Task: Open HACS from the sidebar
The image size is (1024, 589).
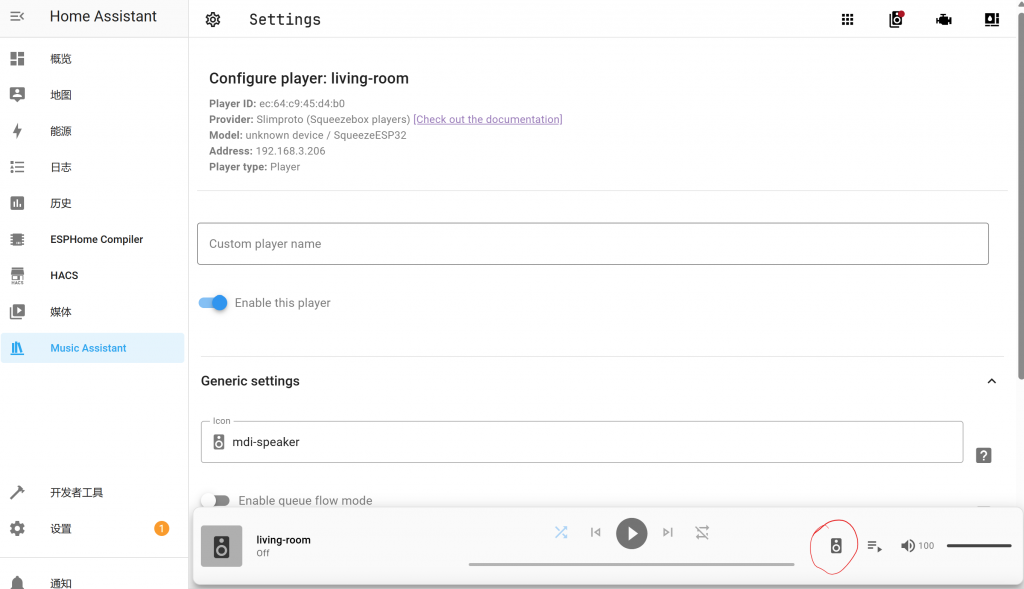Action: 64,276
